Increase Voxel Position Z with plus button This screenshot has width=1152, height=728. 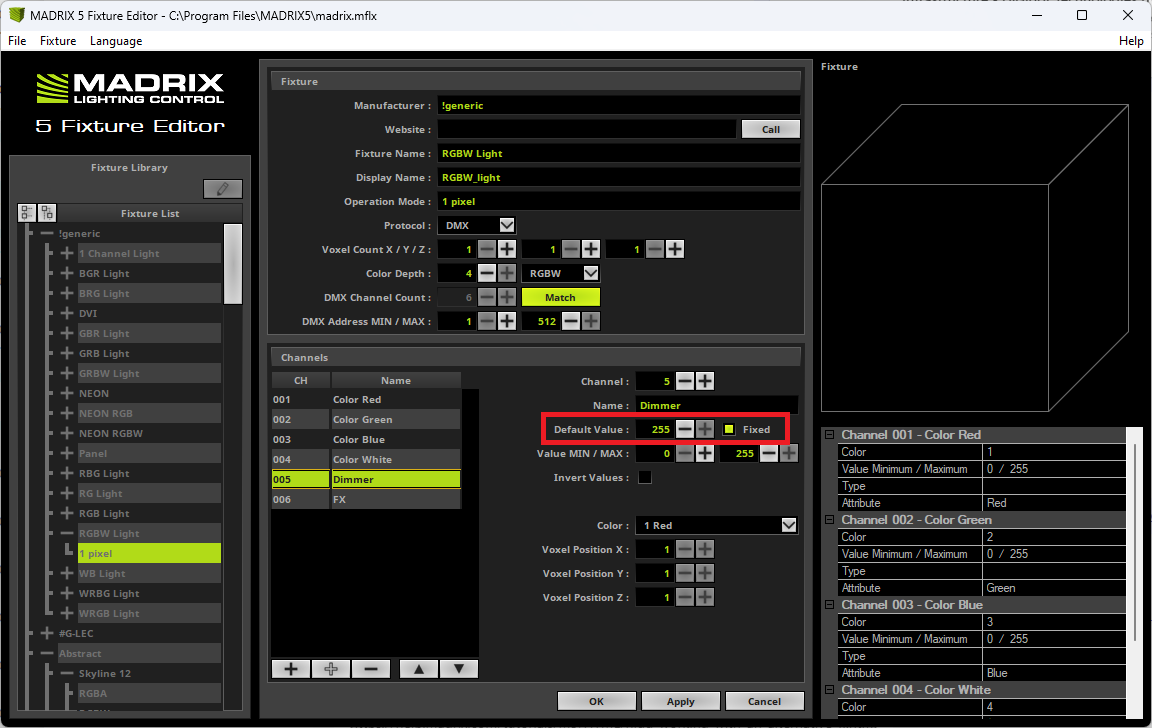705,597
